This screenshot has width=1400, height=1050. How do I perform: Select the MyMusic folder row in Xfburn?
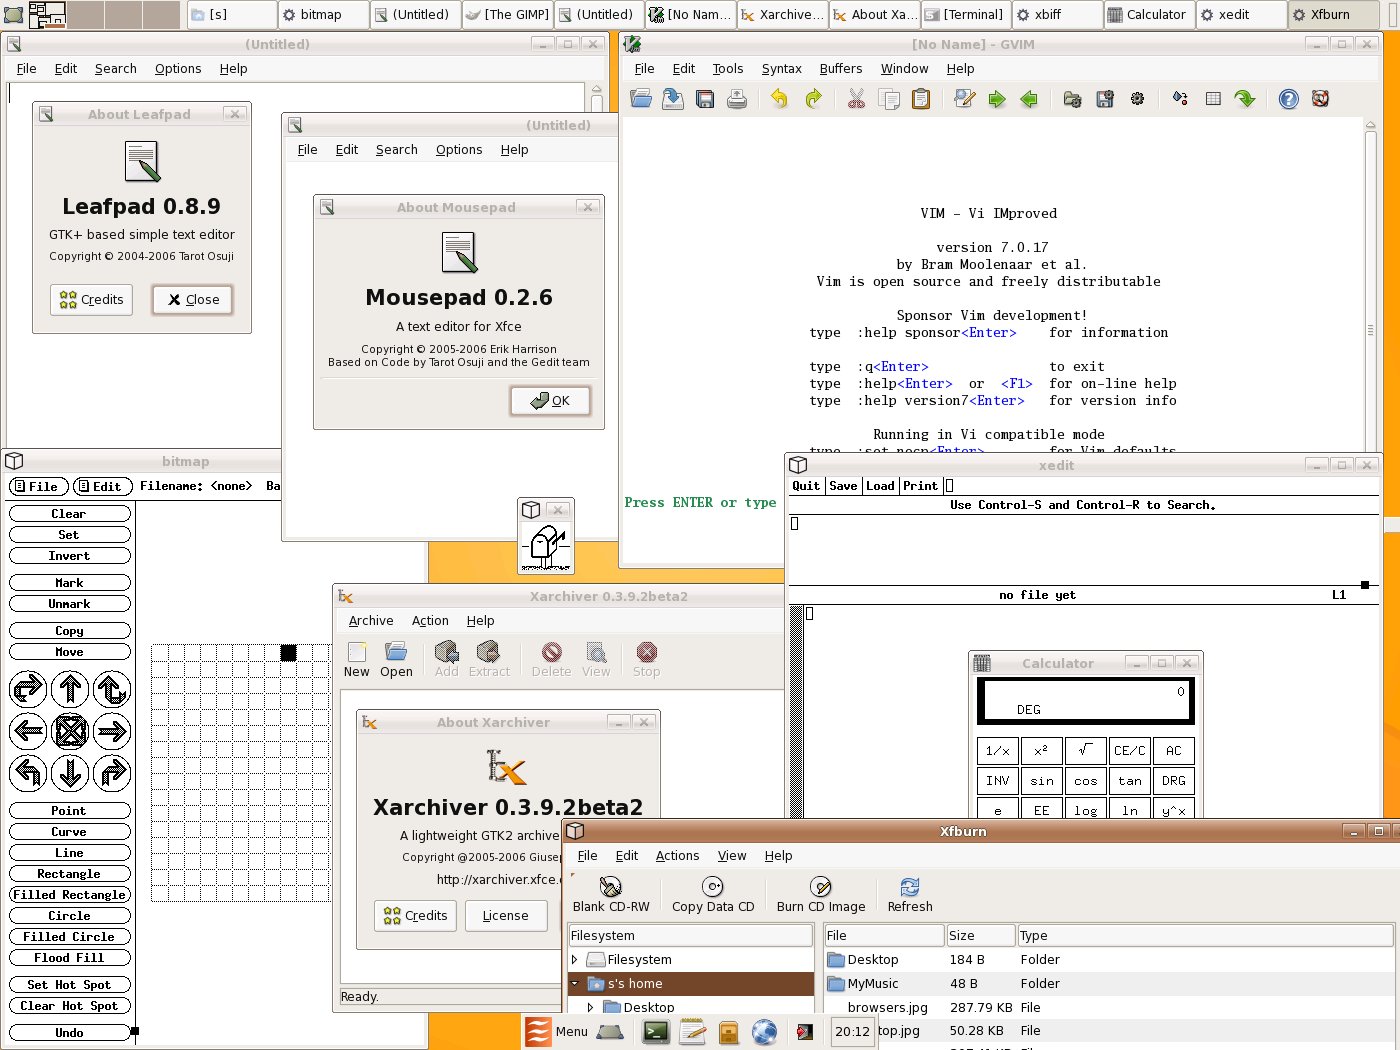tap(1108, 984)
